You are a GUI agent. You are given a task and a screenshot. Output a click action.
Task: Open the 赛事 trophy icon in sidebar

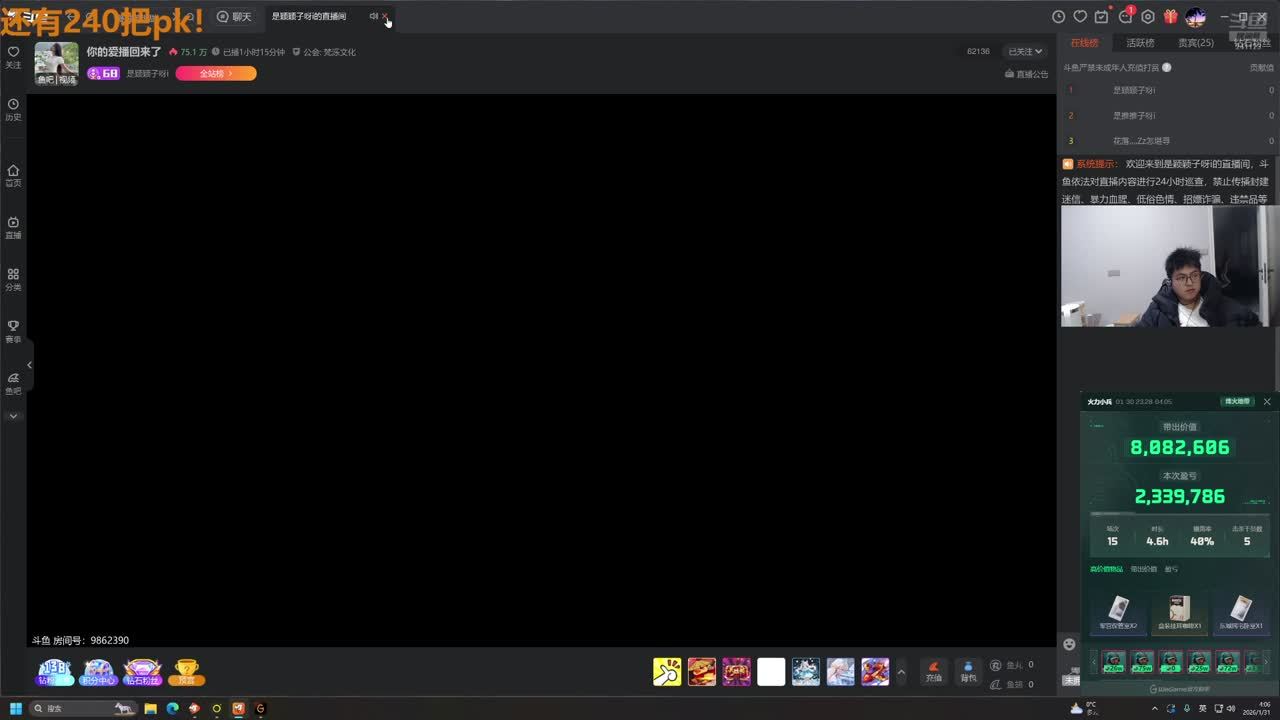13,330
